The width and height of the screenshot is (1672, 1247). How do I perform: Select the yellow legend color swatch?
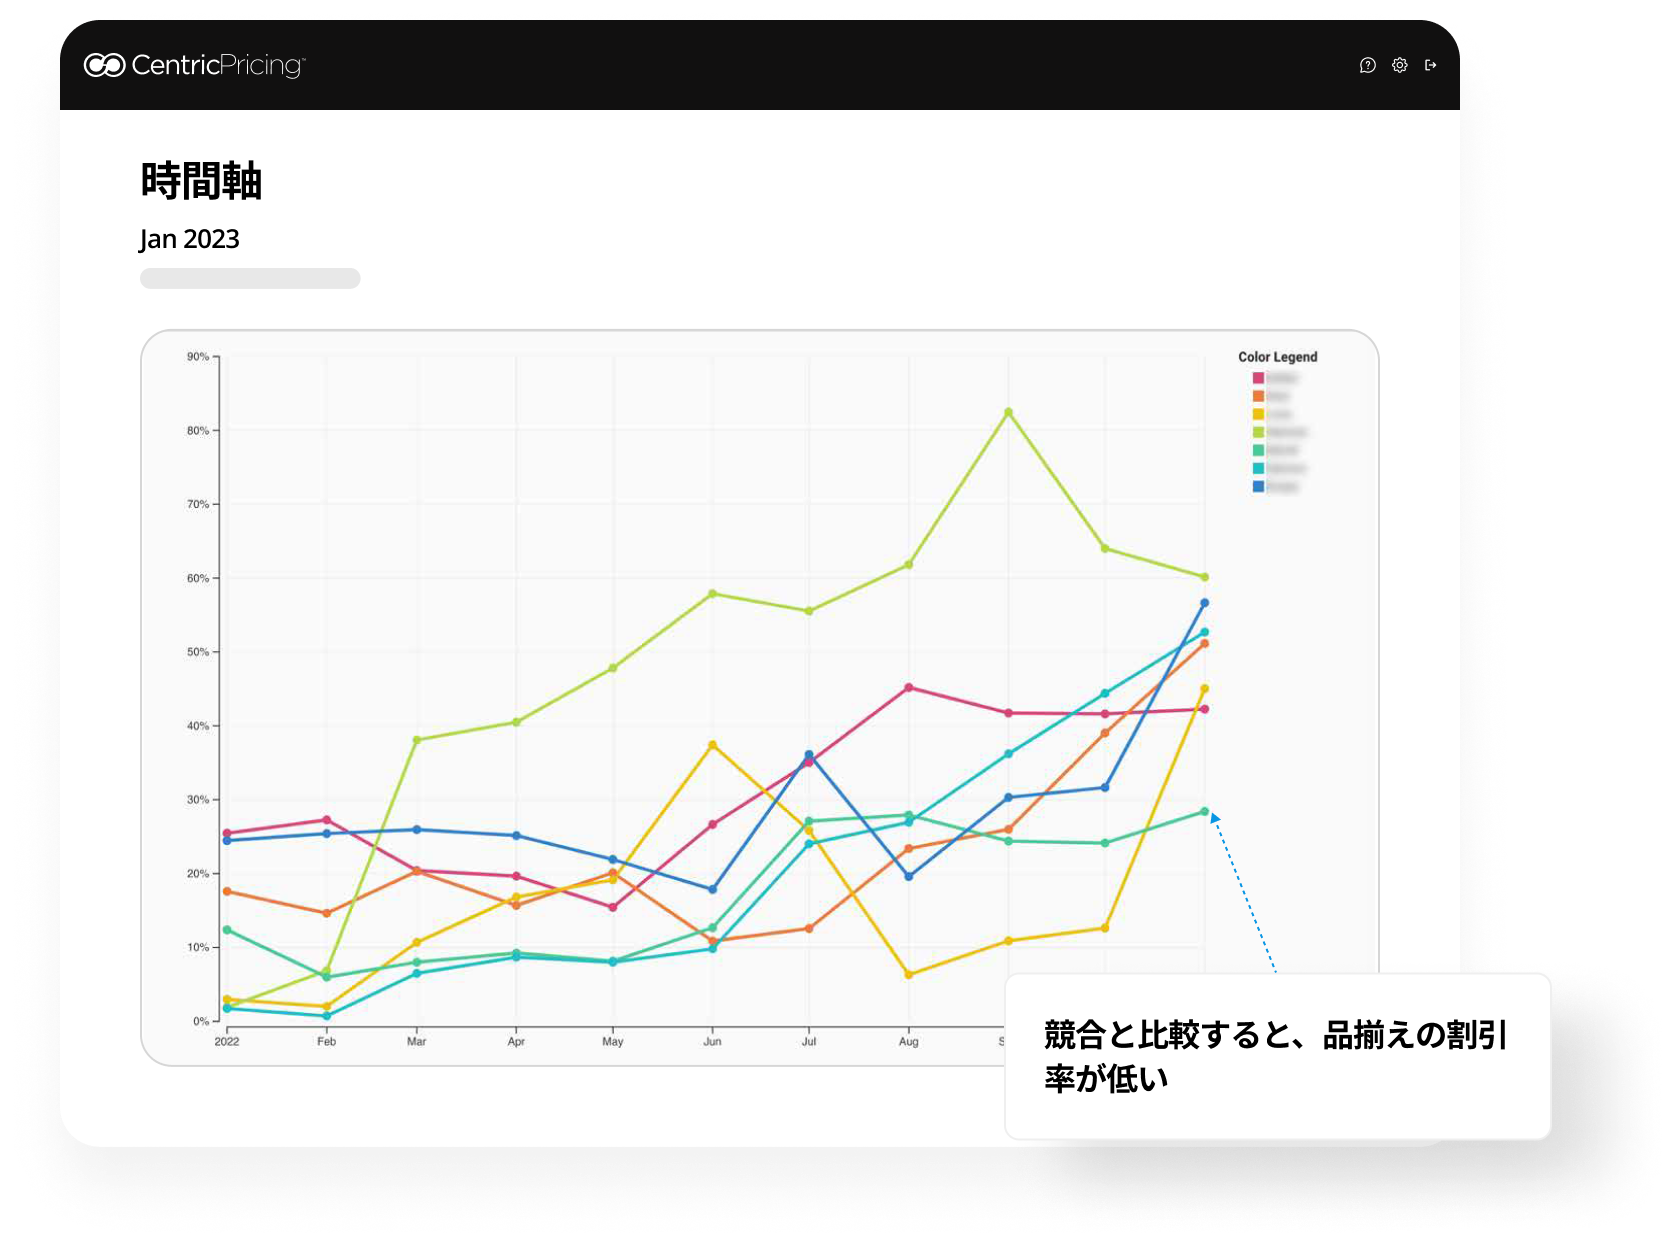point(1258,414)
